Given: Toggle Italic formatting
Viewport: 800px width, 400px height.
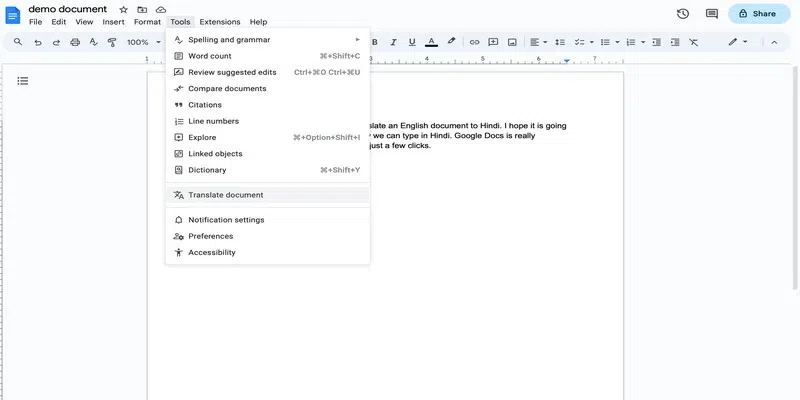Looking at the screenshot, I should [393, 42].
